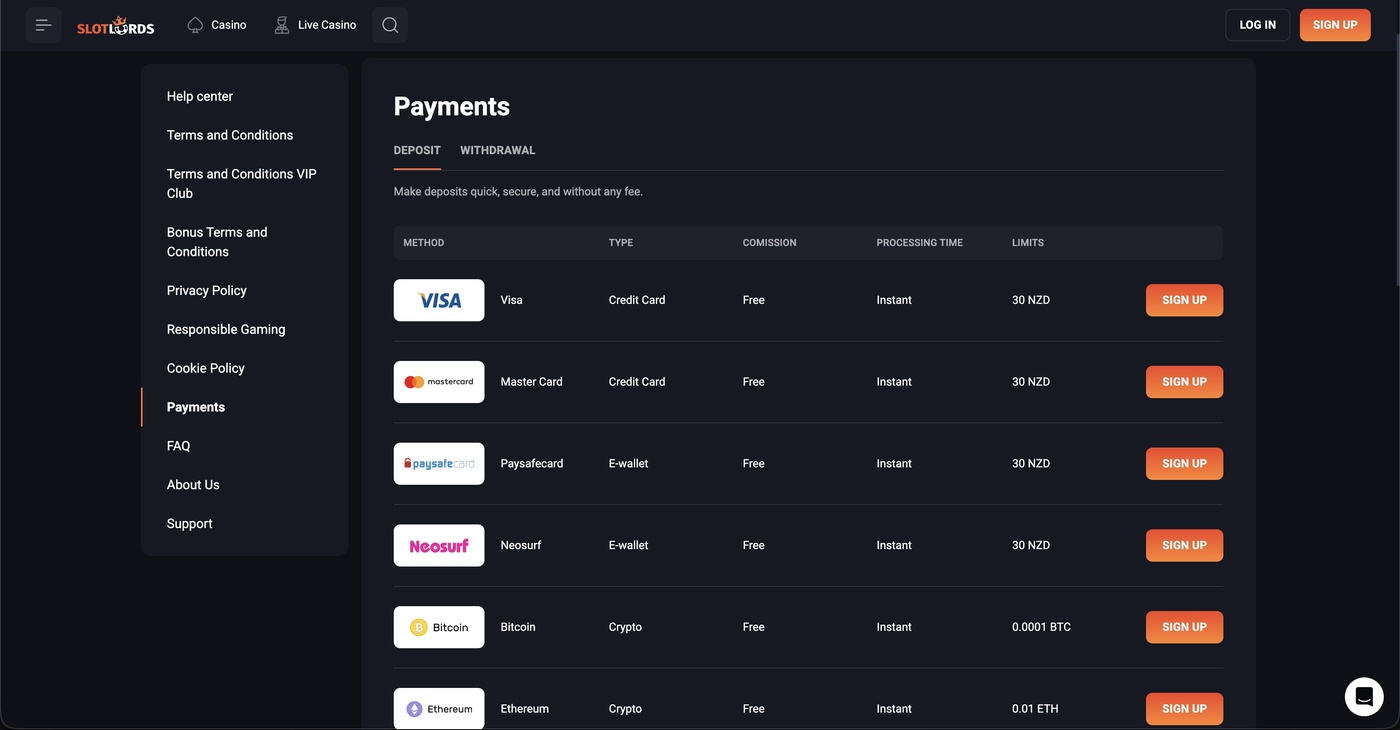Sign up from the Visa row
This screenshot has height=730, width=1400.
pos(1184,300)
